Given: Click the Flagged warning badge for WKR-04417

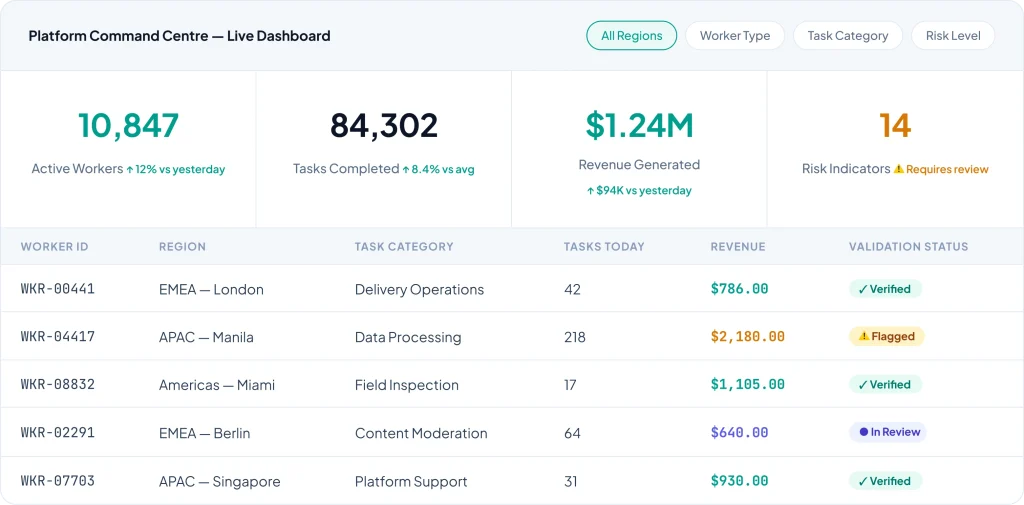Looking at the screenshot, I should coord(886,337).
